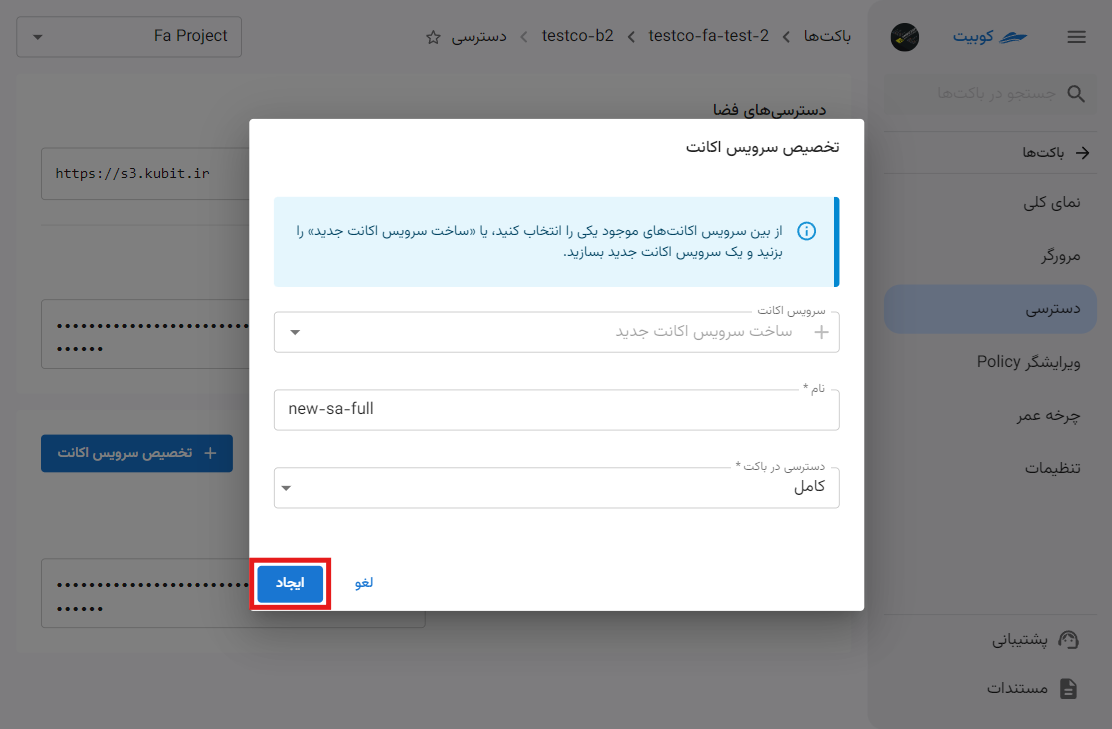Open the Fa Project selector dropdown
This screenshot has width=1112, height=729.
point(129,36)
